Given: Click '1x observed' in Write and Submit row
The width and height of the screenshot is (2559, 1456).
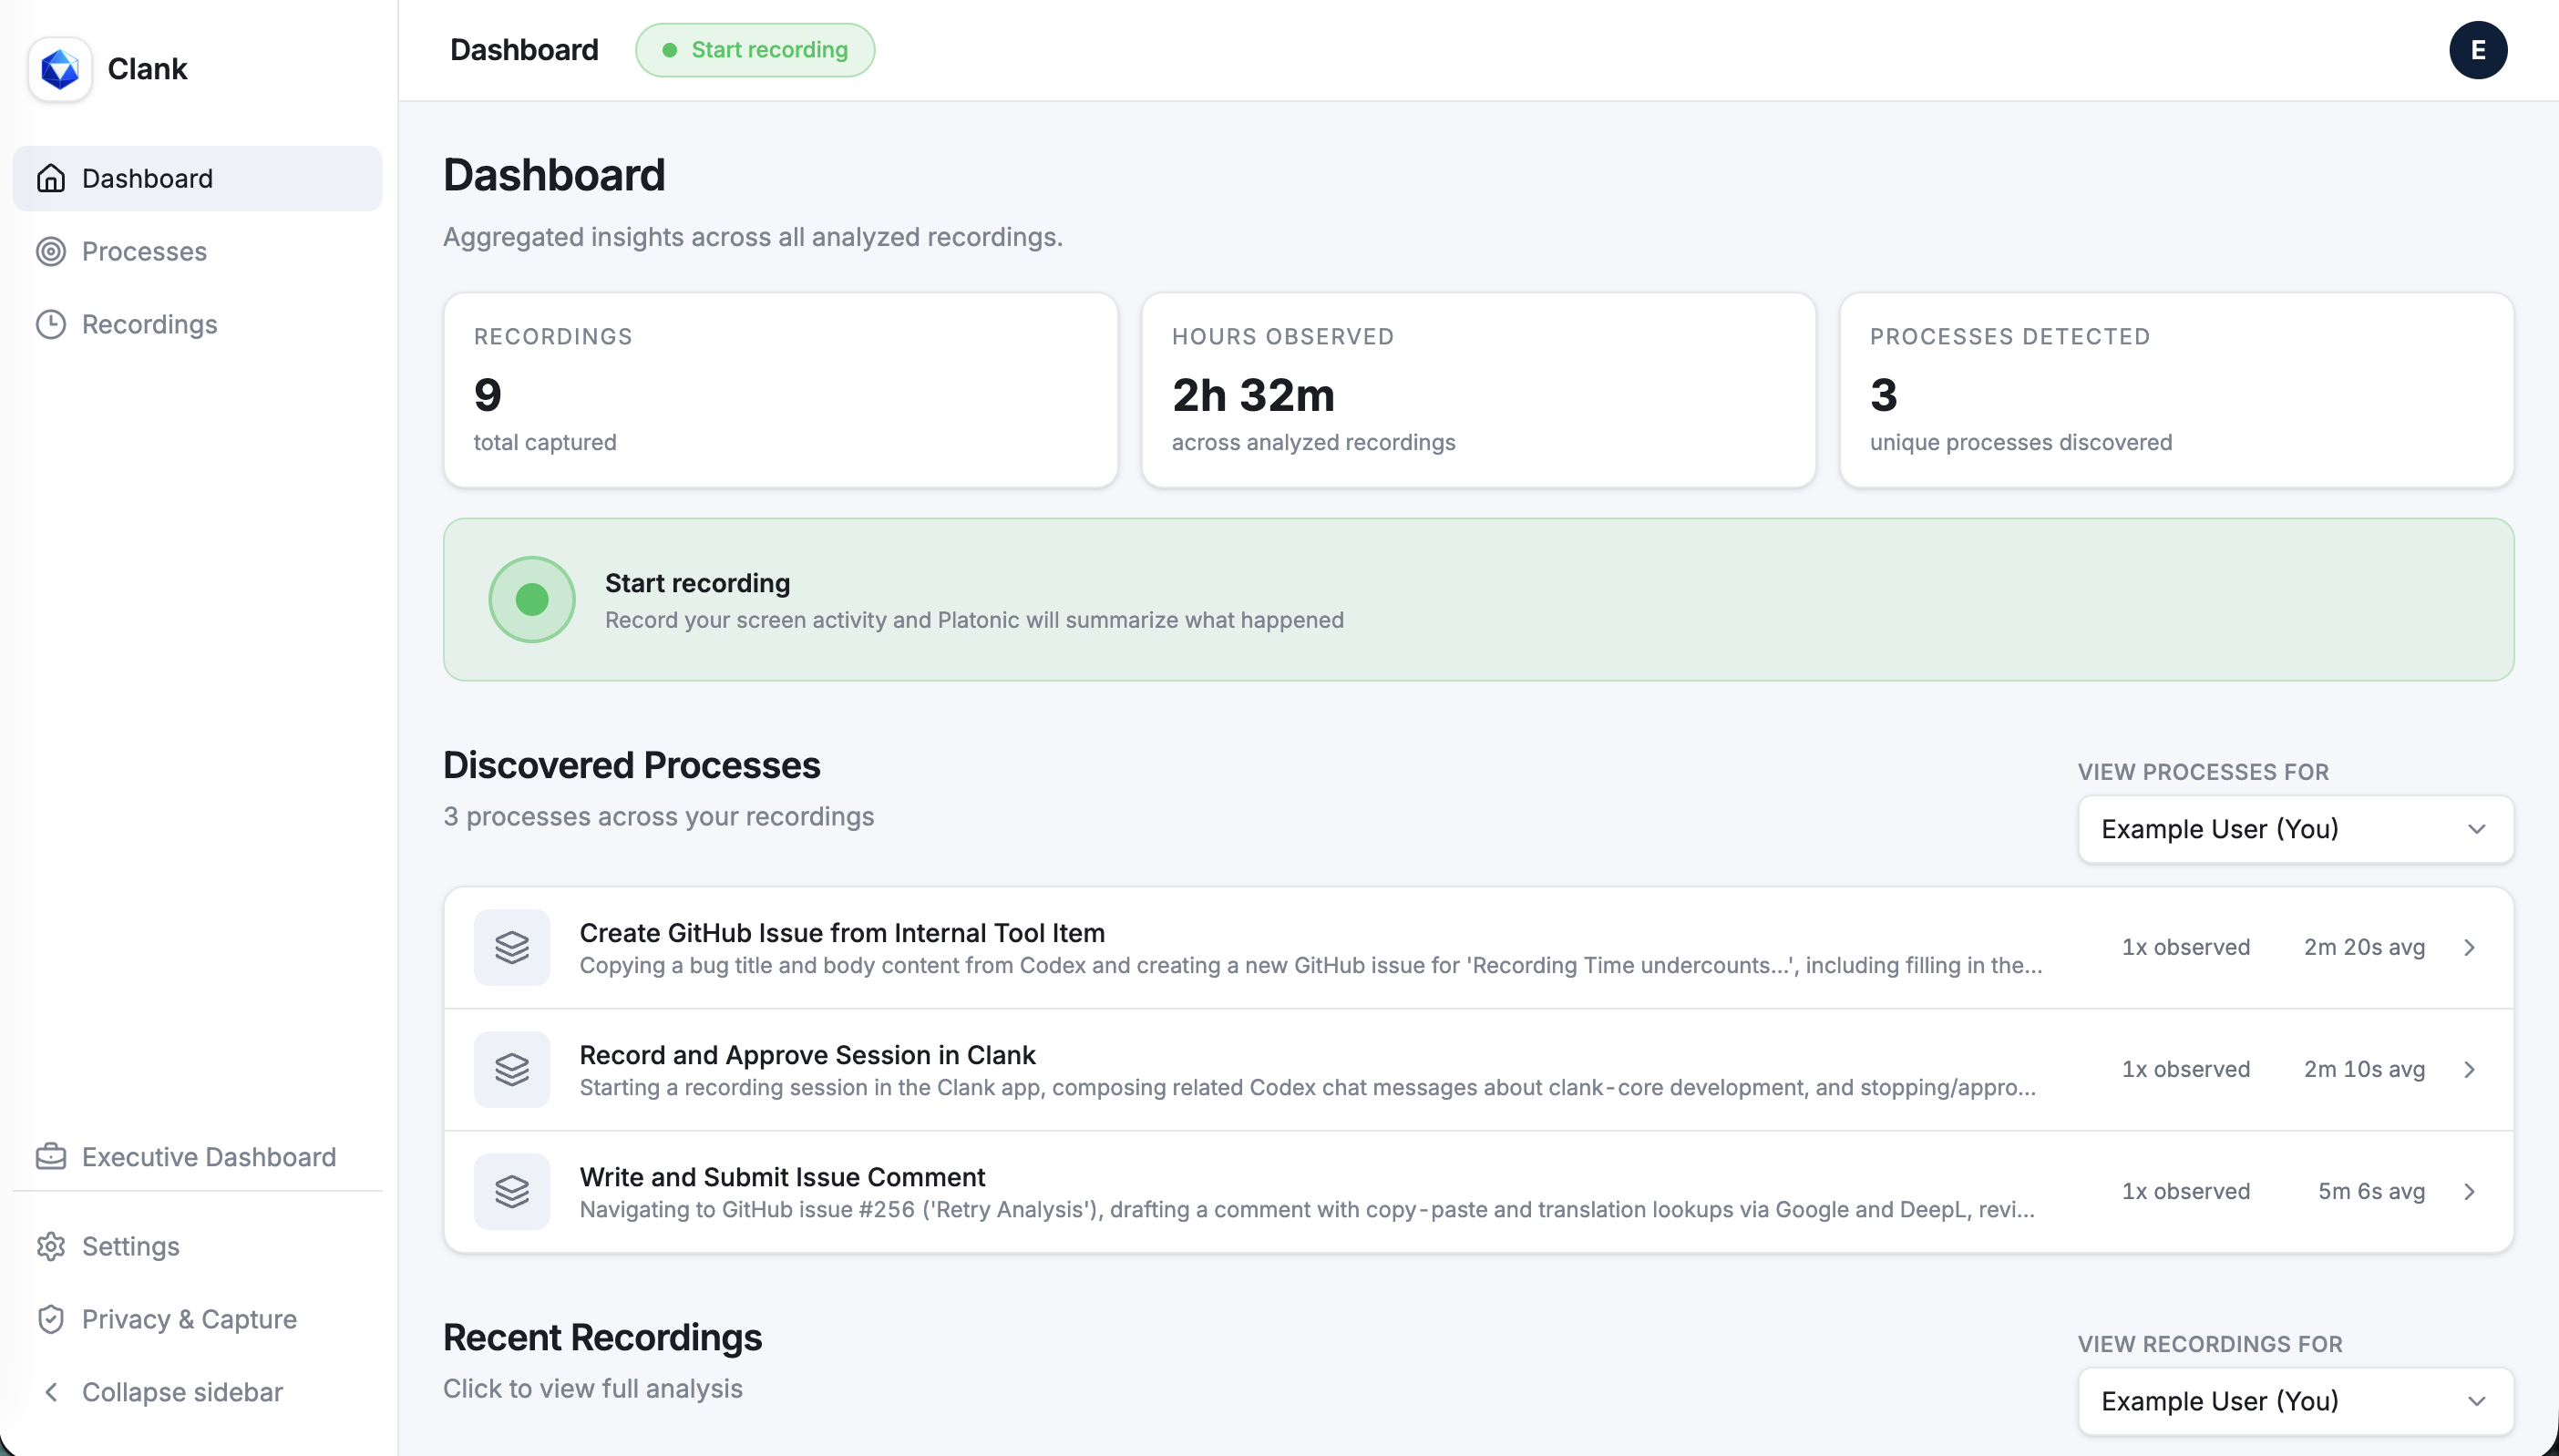Looking at the screenshot, I should coord(2186,1191).
